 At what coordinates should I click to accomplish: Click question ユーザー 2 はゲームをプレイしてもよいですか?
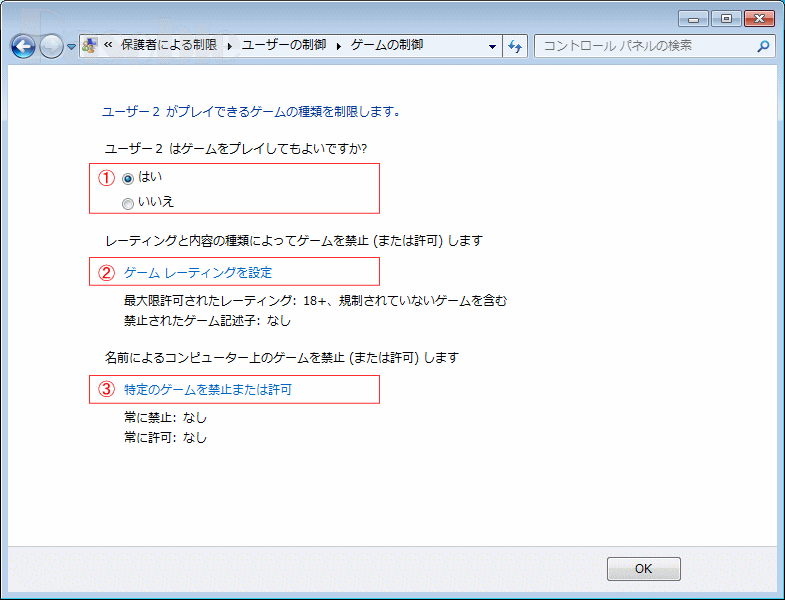tap(236, 148)
